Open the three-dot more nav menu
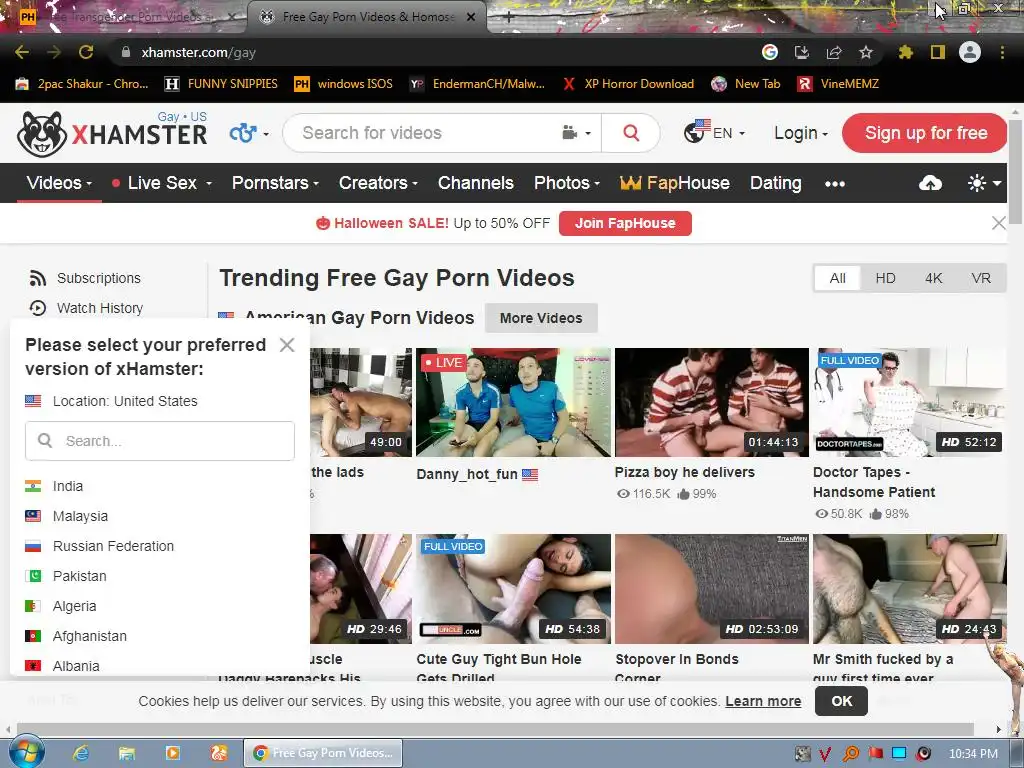 [x=835, y=184]
